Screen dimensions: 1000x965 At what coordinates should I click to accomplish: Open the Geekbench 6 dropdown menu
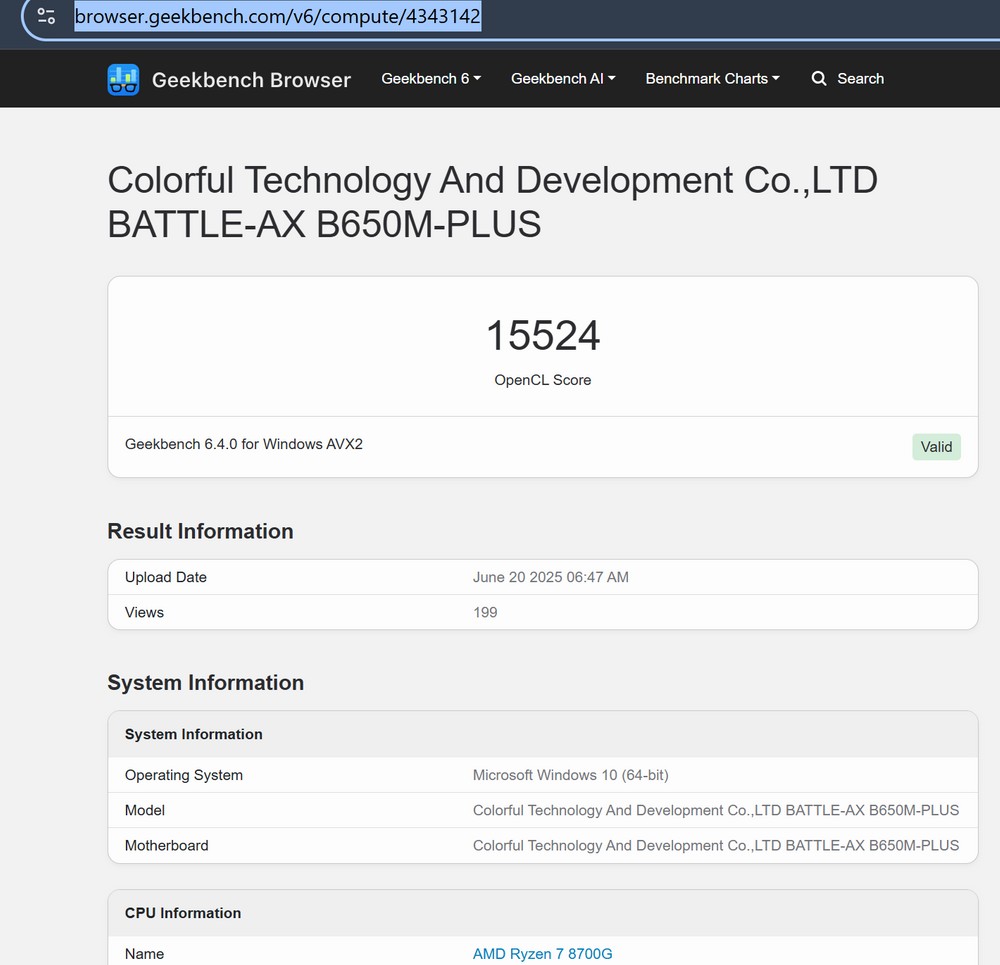tap(431, 79)
